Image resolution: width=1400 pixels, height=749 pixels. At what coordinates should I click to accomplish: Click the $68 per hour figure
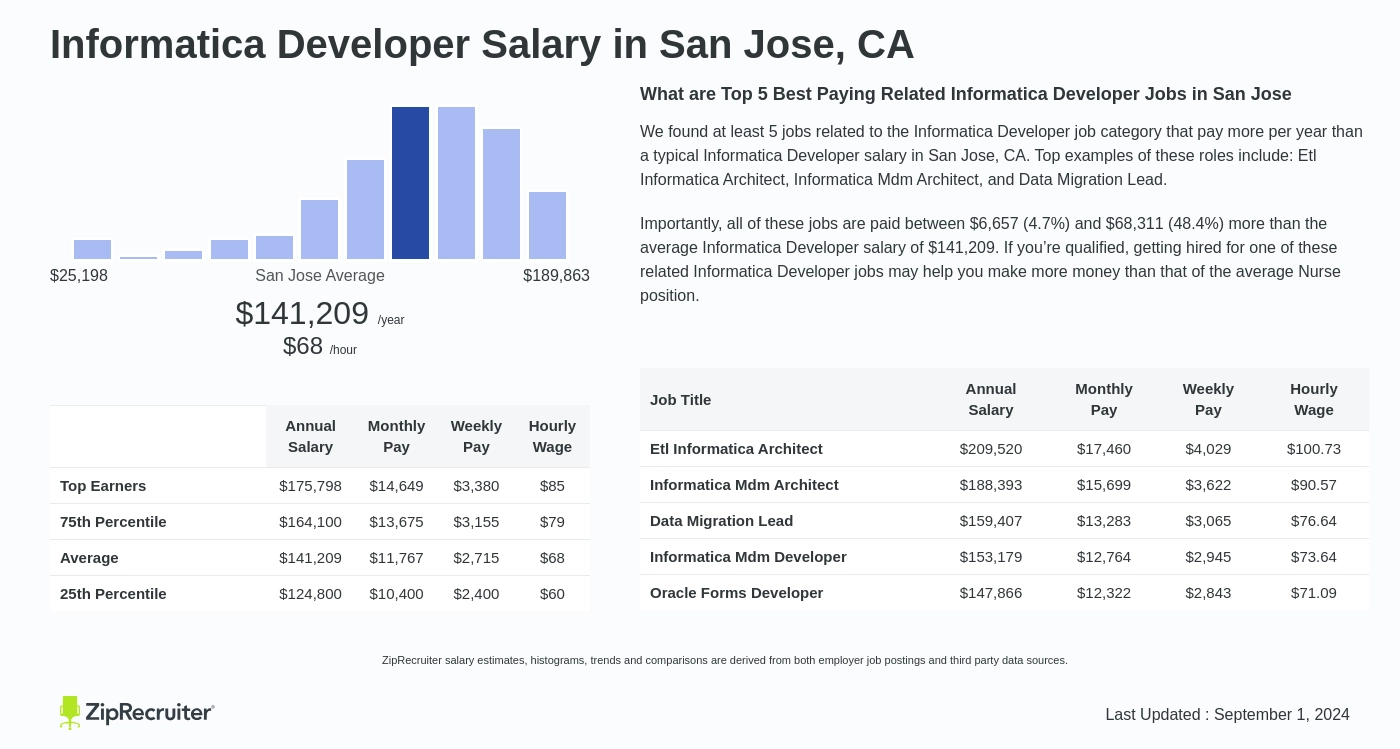point(320,346)
